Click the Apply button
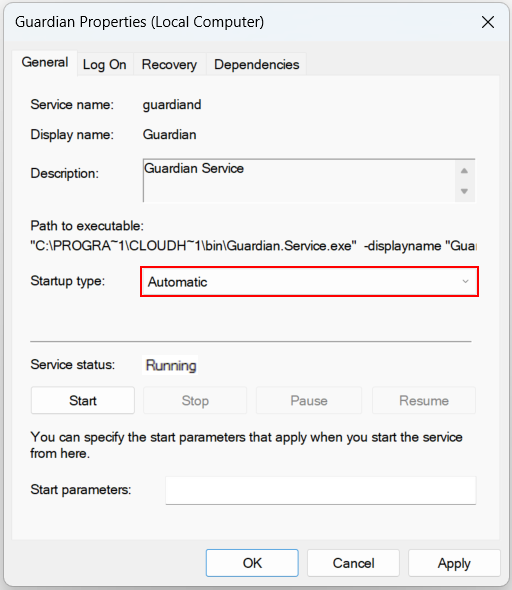The image size is (512, 590). pyautogui.click(x=454, y=563)
